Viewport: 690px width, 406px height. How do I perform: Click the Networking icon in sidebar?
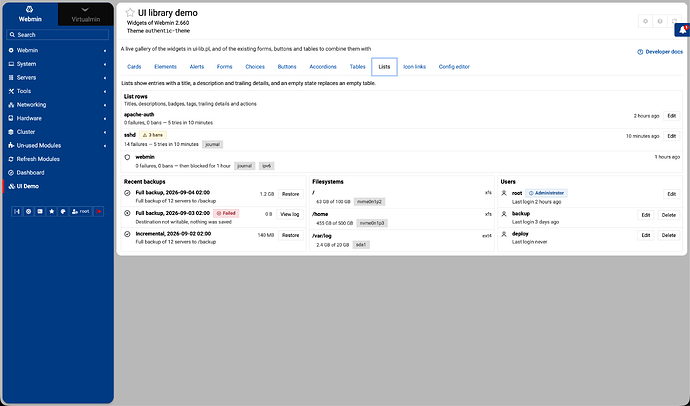point(11,105)
